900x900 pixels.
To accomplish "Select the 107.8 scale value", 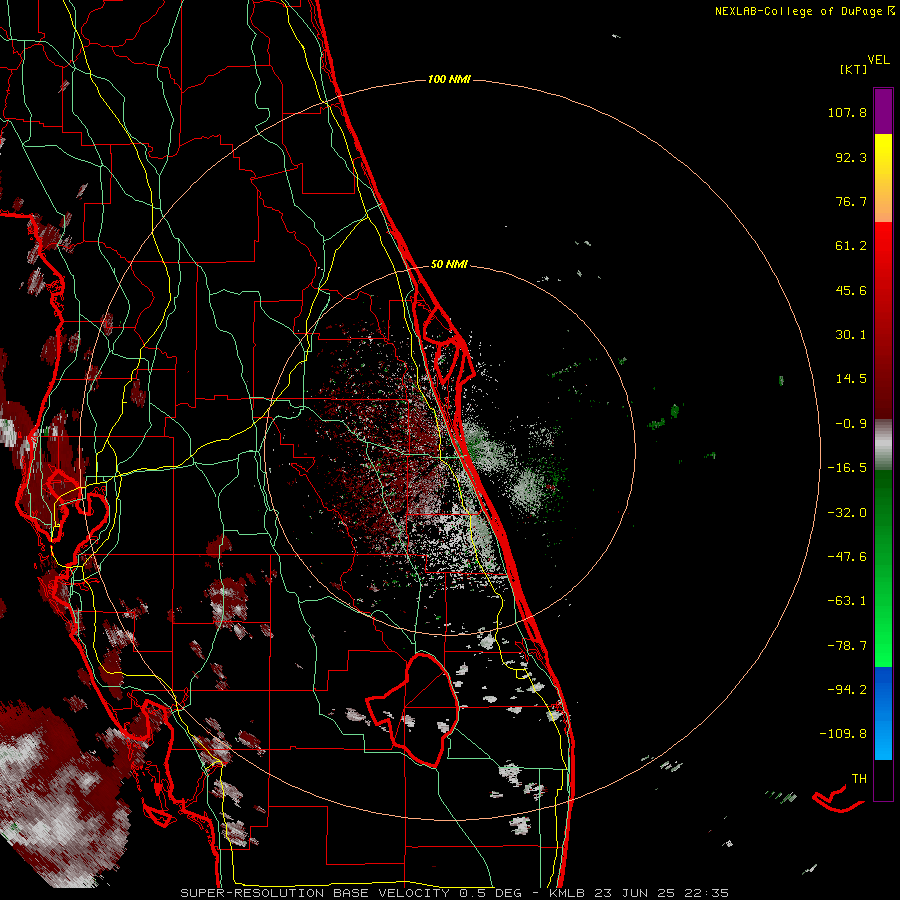I will coord(847,112).
